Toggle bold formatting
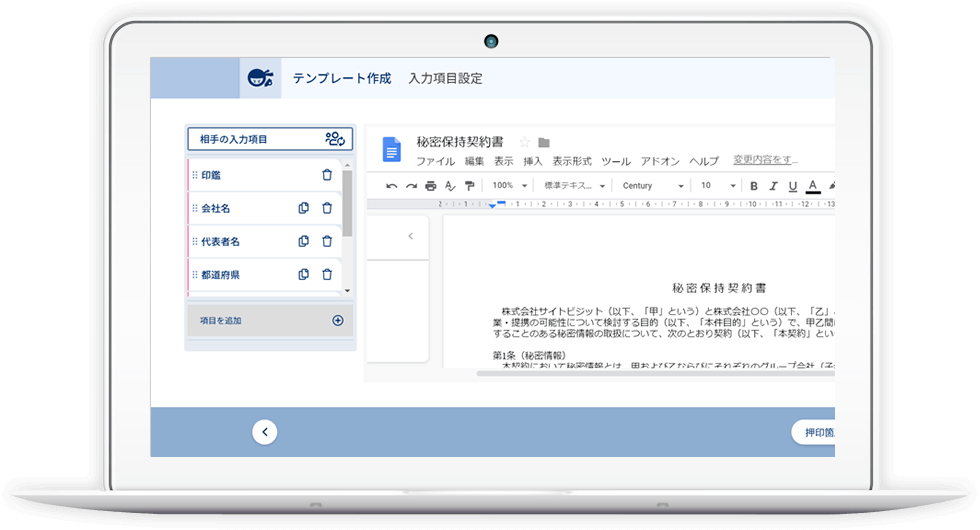980x530 pixels. tap(754, 186)
